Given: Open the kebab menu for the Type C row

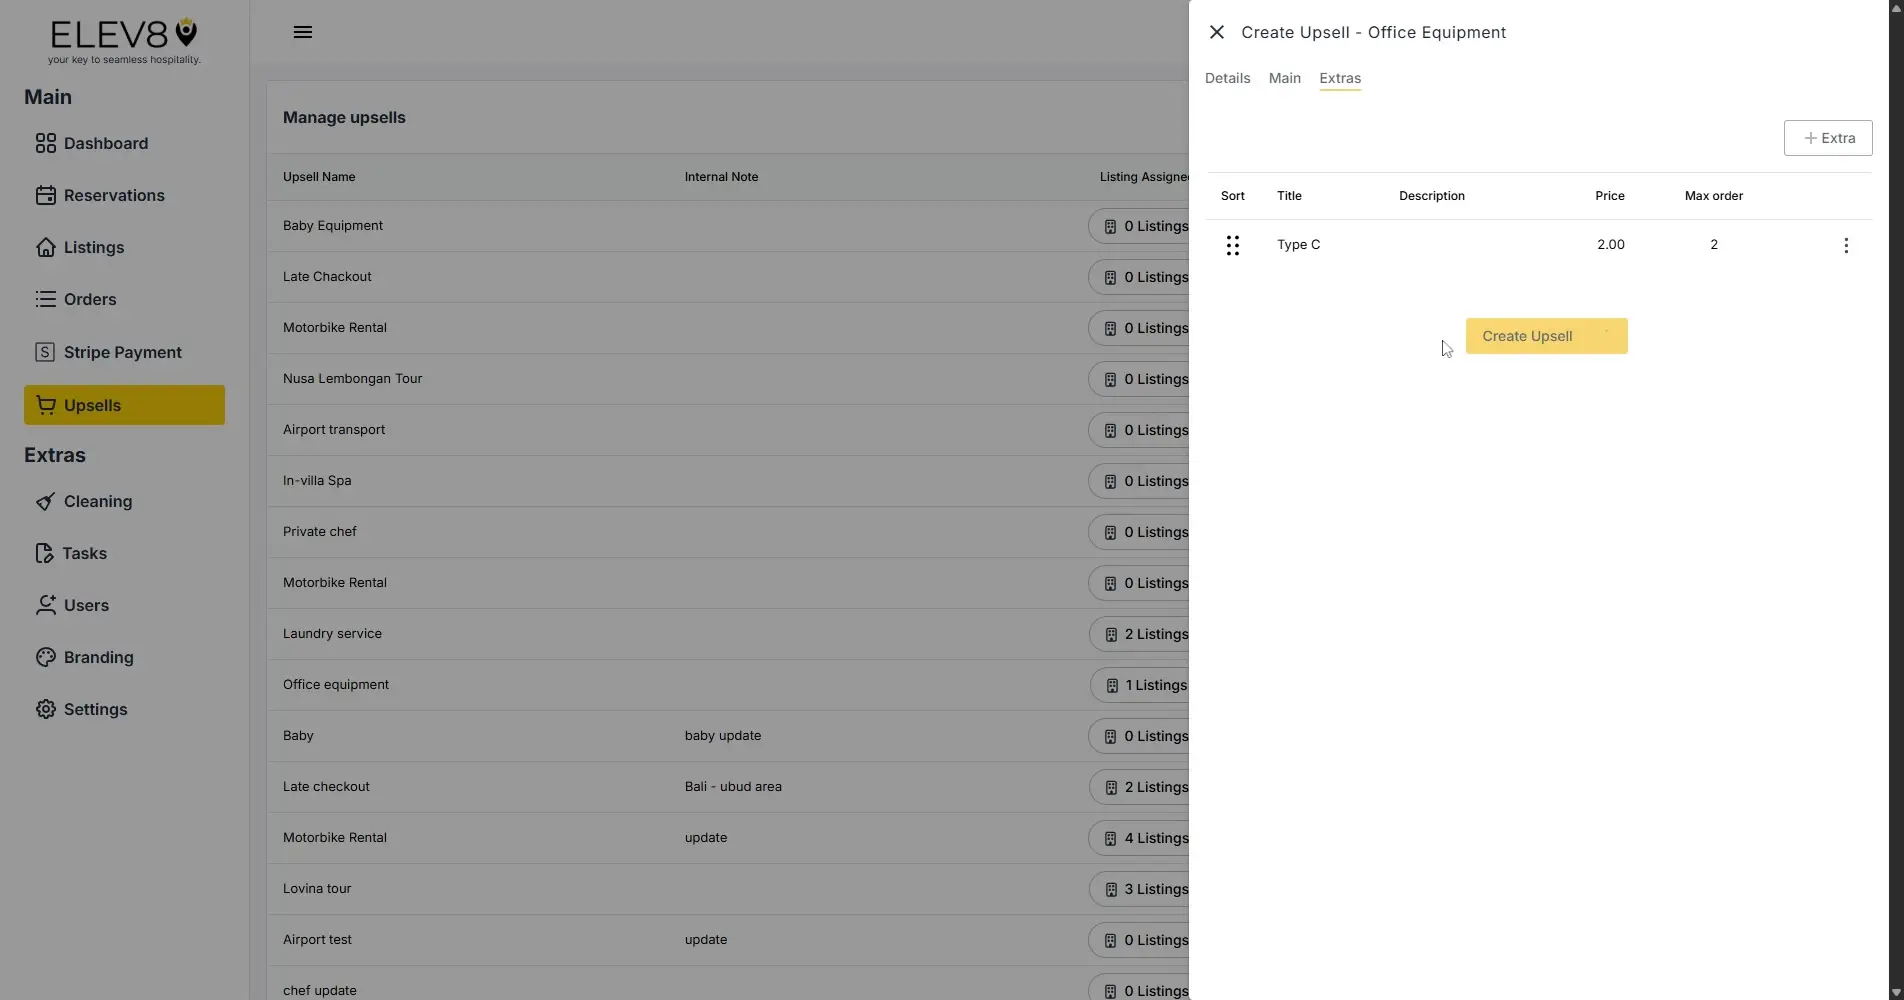Looking at the screenshot, I should (x=1846, y=244).
